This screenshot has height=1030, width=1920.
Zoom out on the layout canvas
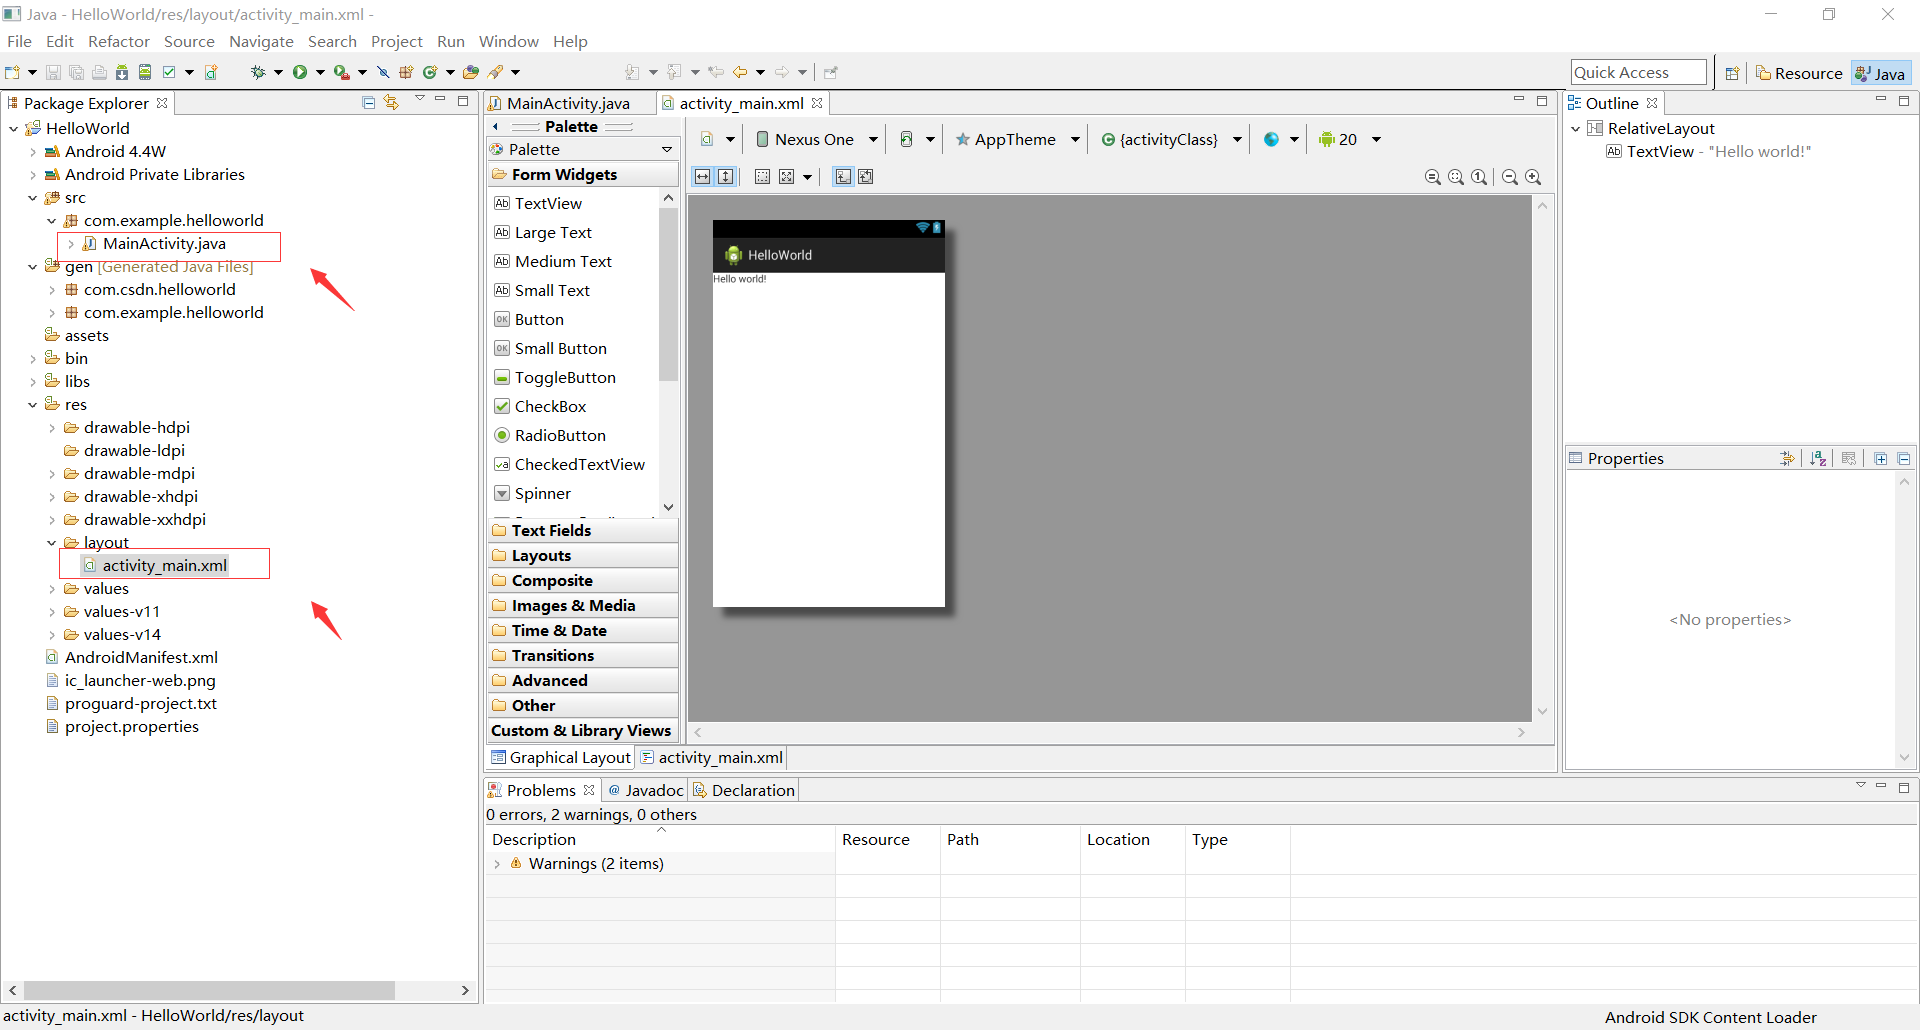click(x=1510, y=177)
